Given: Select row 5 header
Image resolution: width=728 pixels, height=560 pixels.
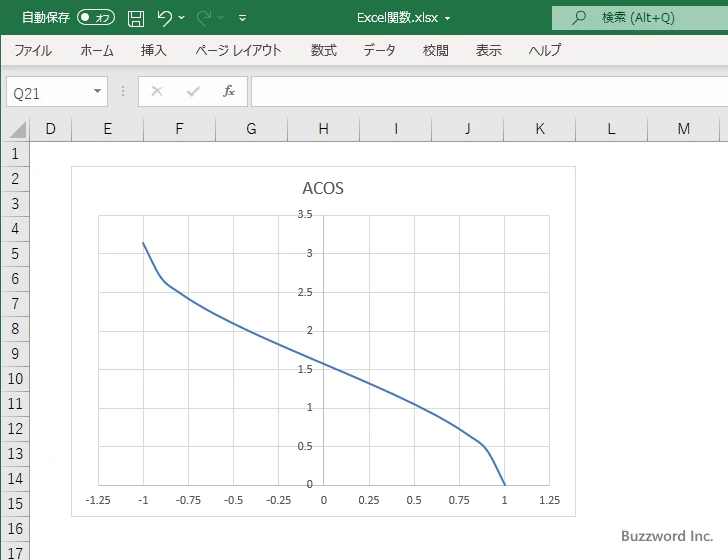Looking at the screenshot, I should pos(15,254).
